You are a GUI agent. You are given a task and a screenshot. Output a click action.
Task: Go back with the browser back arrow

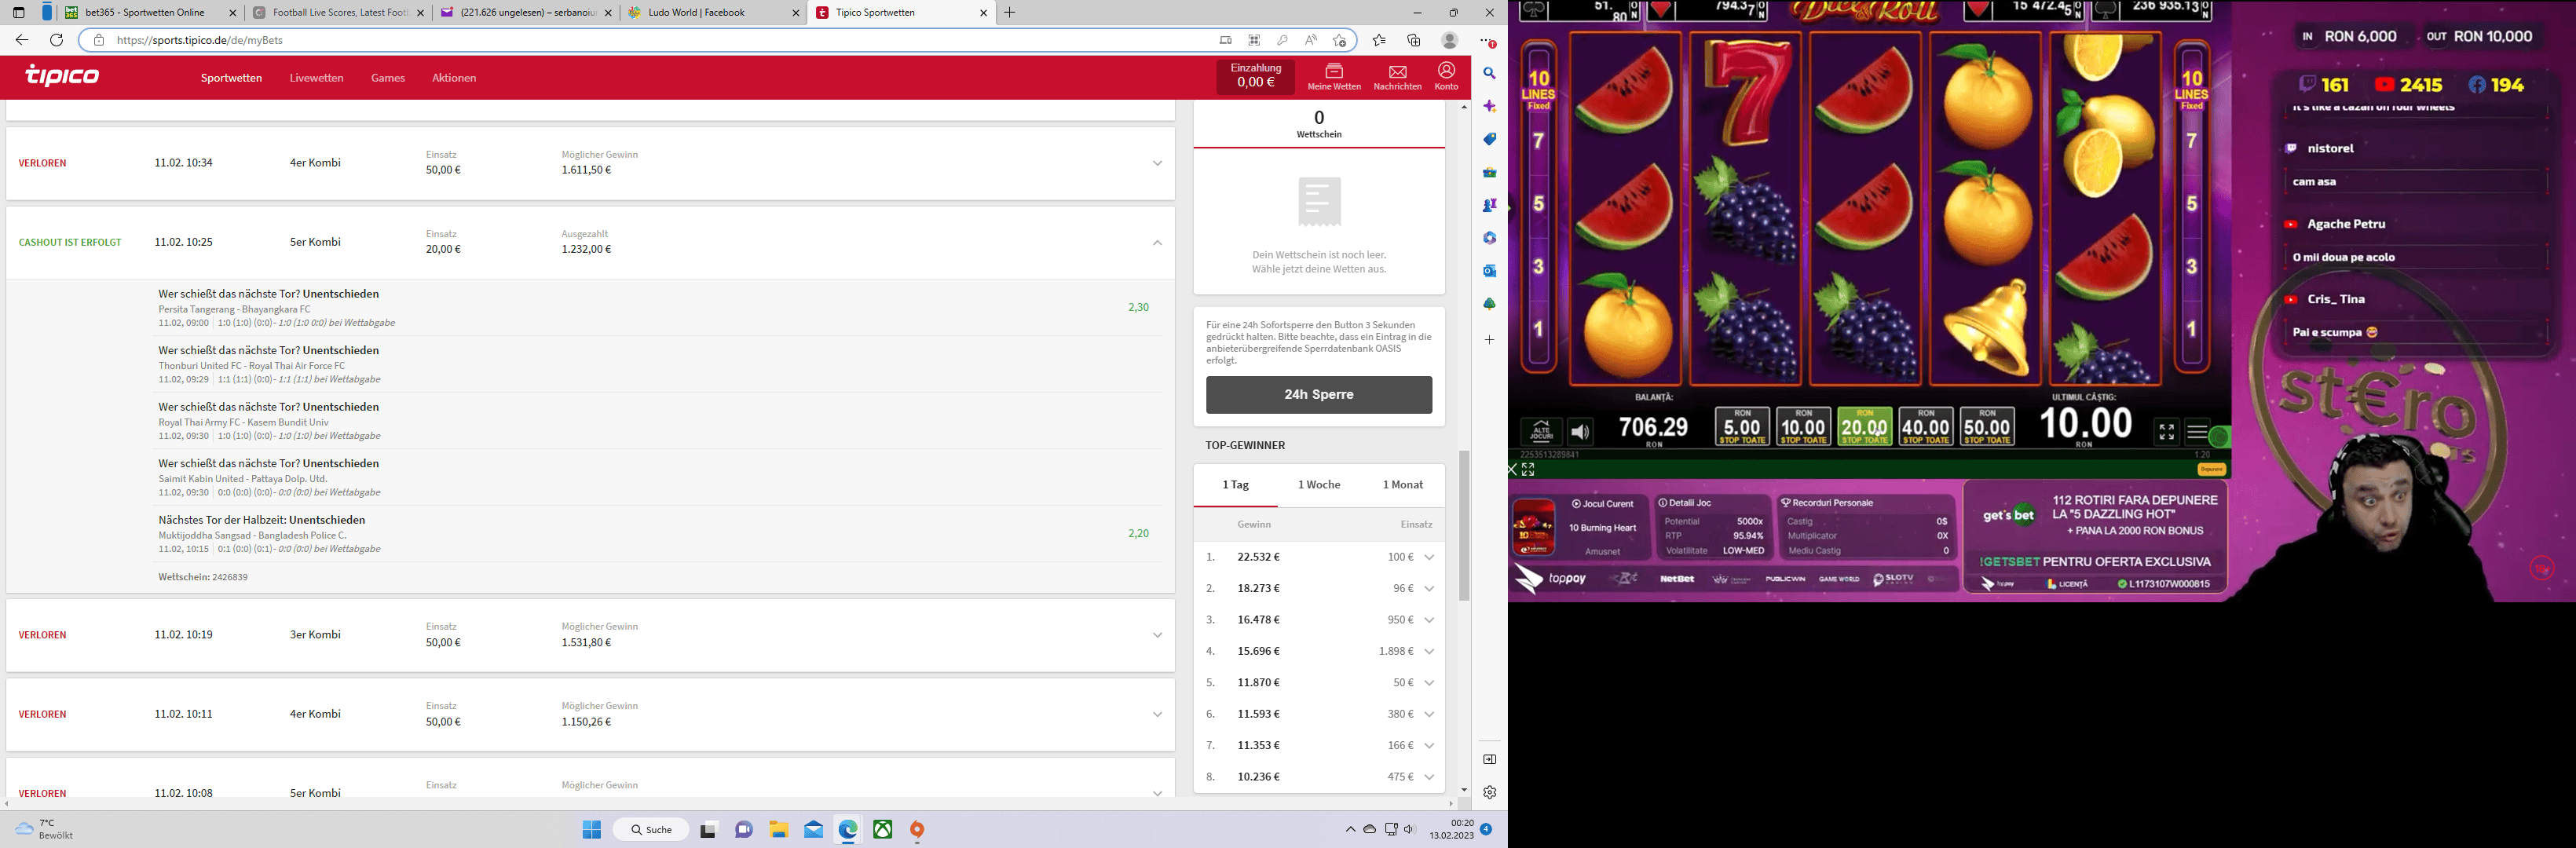[22, 40]
